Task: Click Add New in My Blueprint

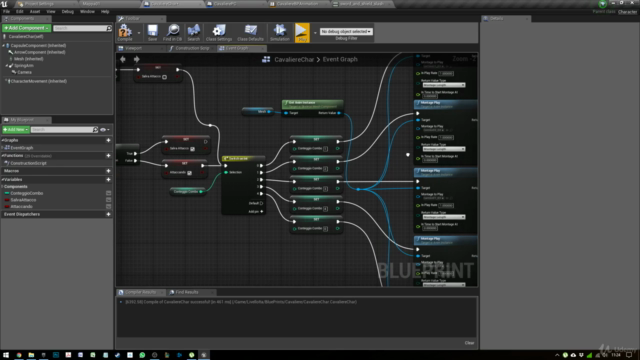Action: coord(16,129)
